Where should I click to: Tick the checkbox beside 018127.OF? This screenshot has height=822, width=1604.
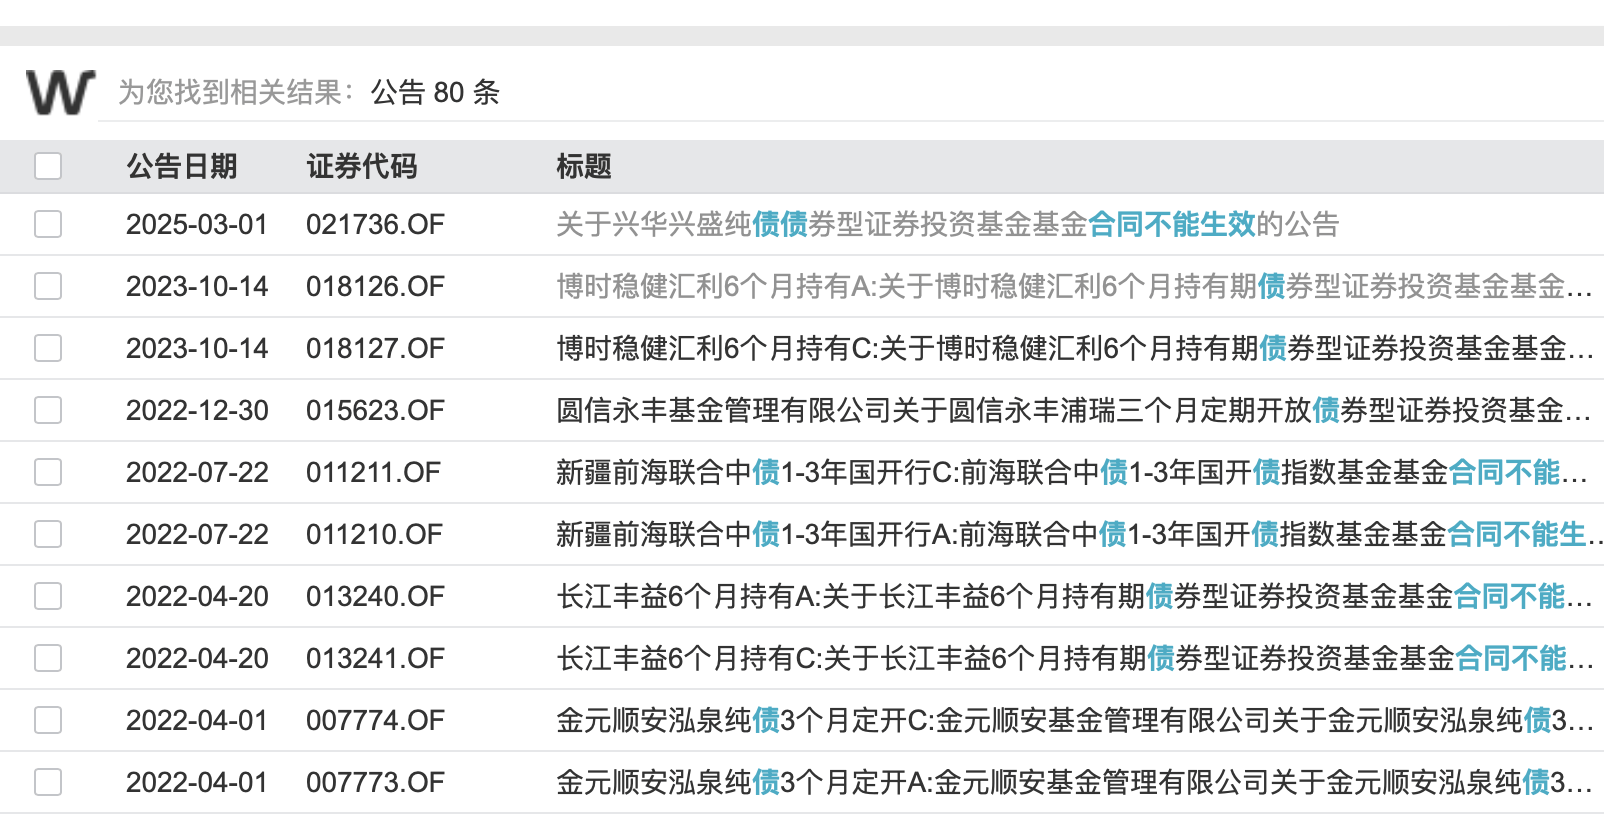48,348
